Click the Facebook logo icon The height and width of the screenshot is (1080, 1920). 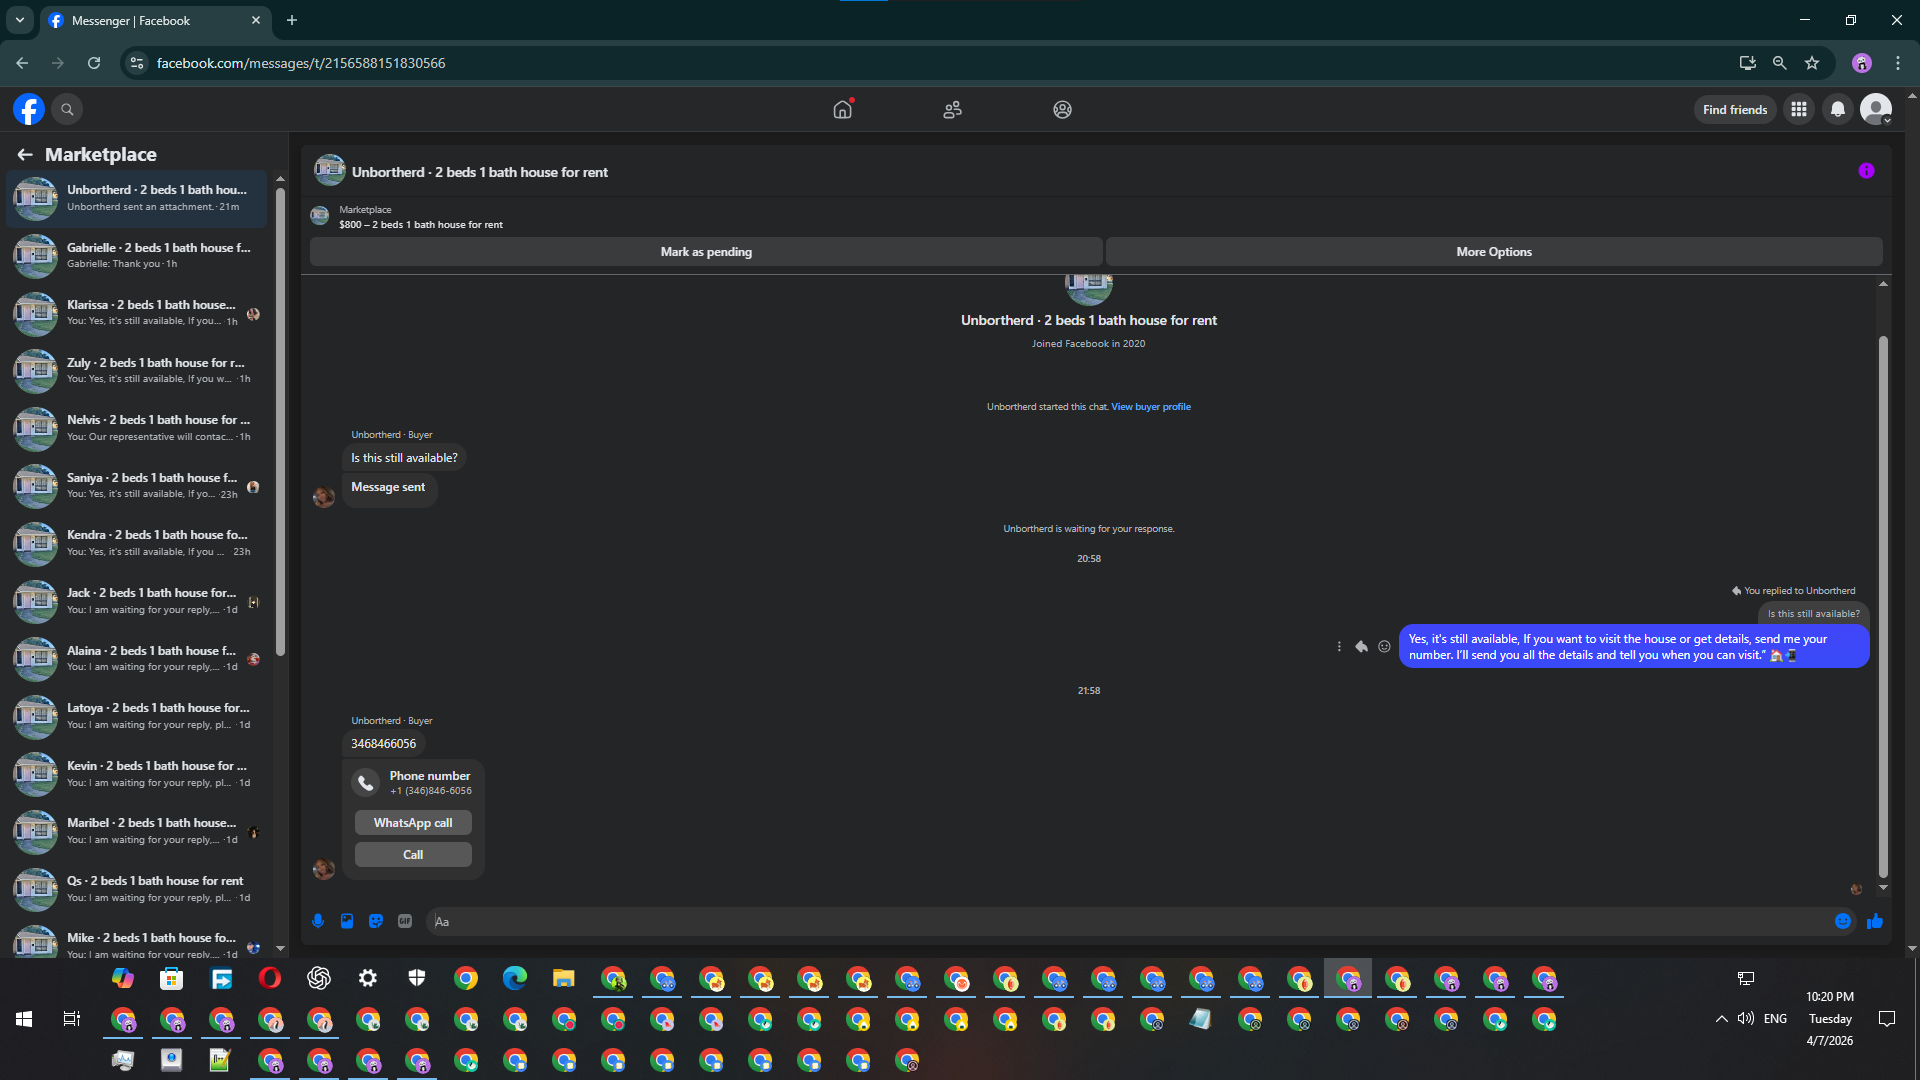pos(29,109)
